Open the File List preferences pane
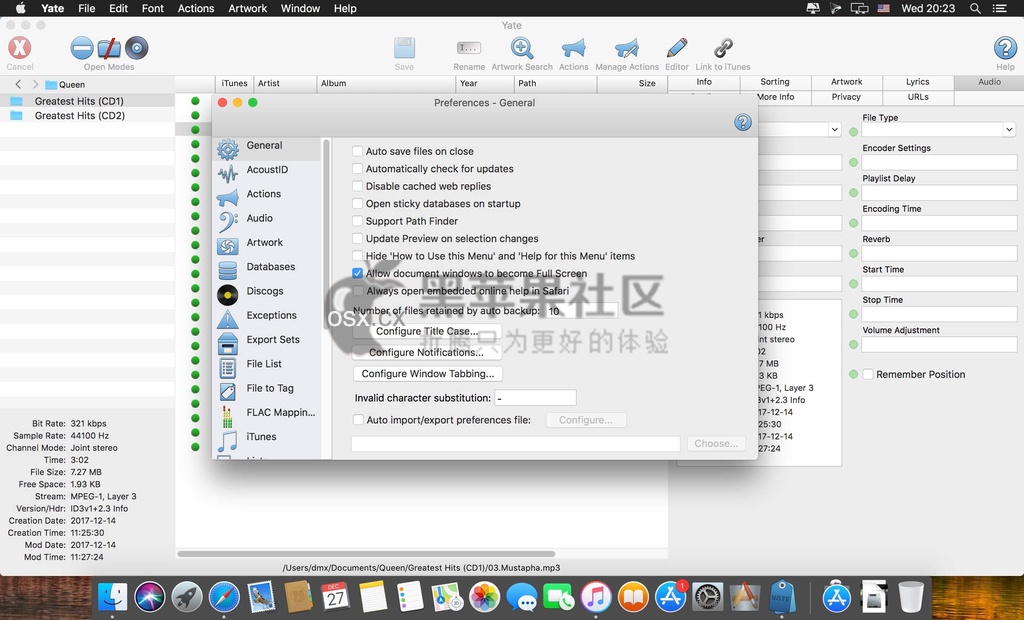The width and height of the screenshot is (1024, 620). pos(268,365)
